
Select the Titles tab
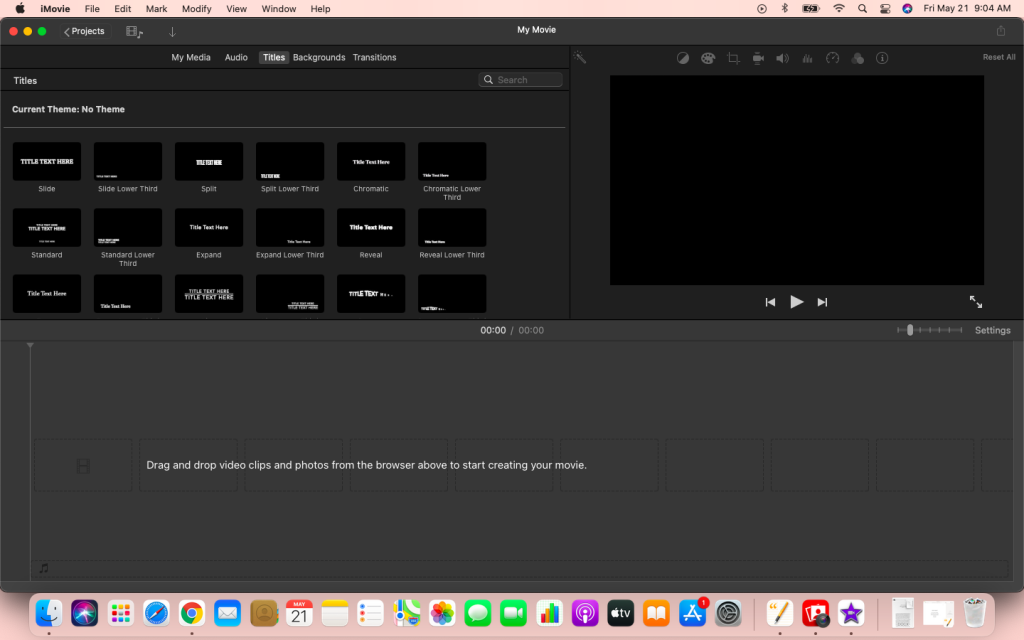274,57
